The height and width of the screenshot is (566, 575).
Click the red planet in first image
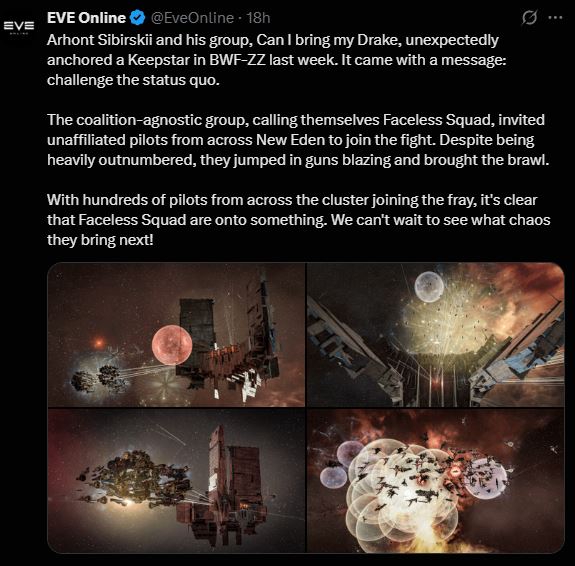point(172,345)
